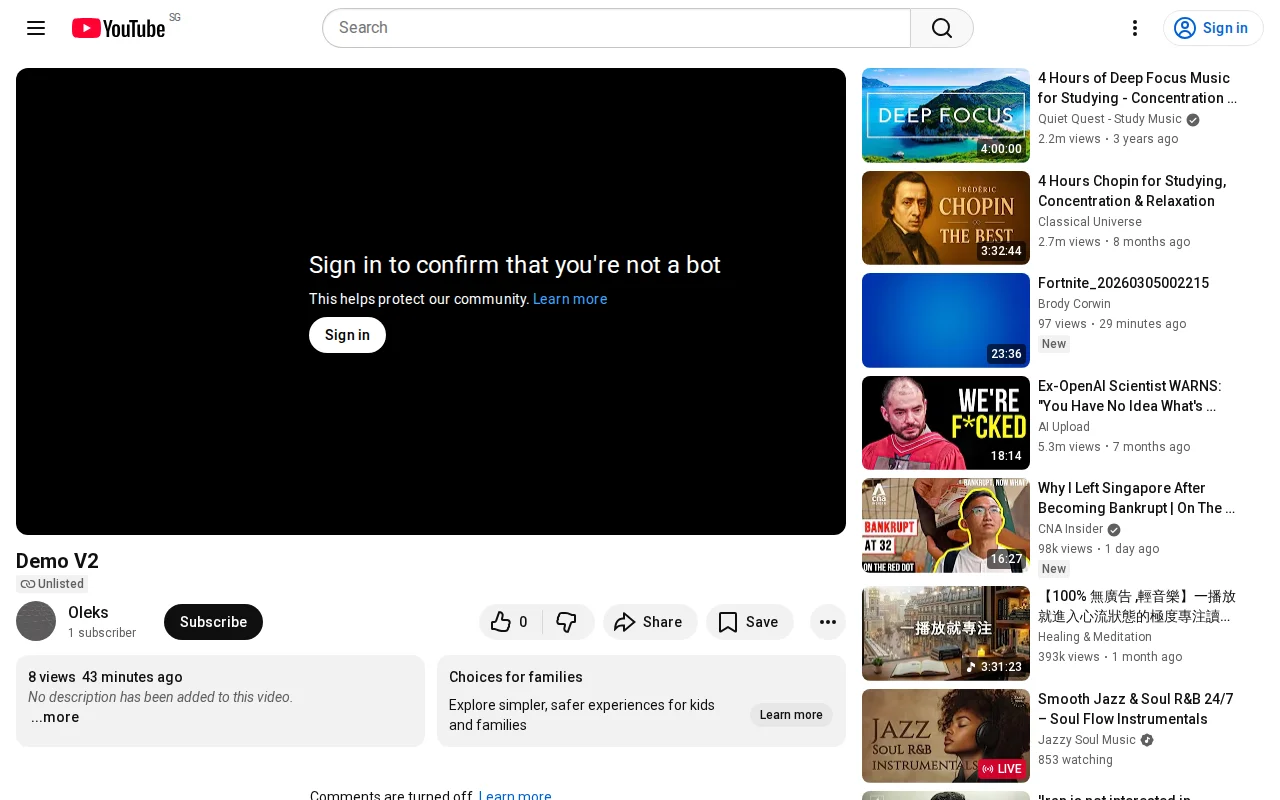Subscribe to the Oleks channel
1280x800 pixels.
pyautogui.click(x=213, y=622)
